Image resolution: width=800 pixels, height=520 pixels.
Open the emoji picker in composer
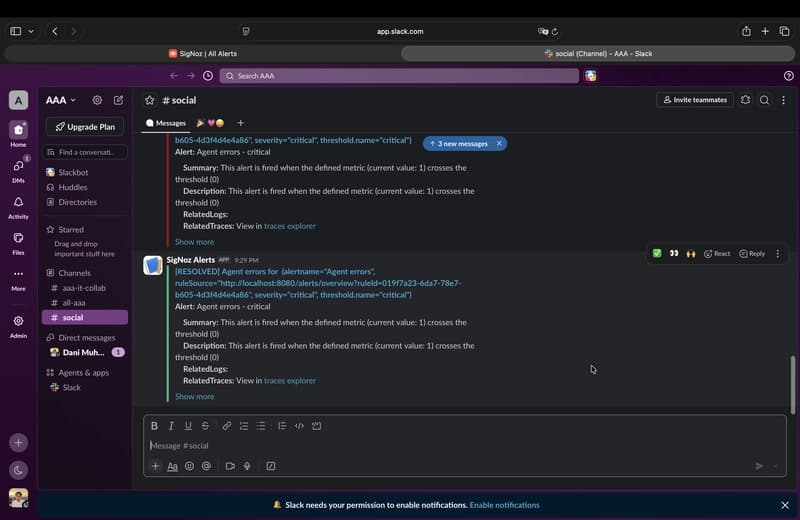point(189,466)
